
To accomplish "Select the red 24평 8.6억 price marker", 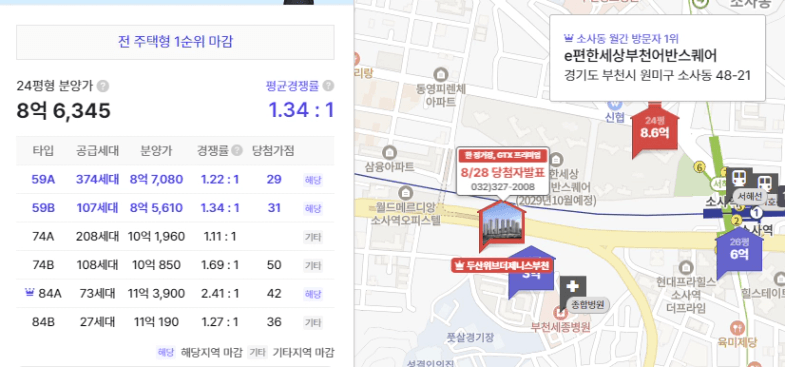I will pos(654,130).
